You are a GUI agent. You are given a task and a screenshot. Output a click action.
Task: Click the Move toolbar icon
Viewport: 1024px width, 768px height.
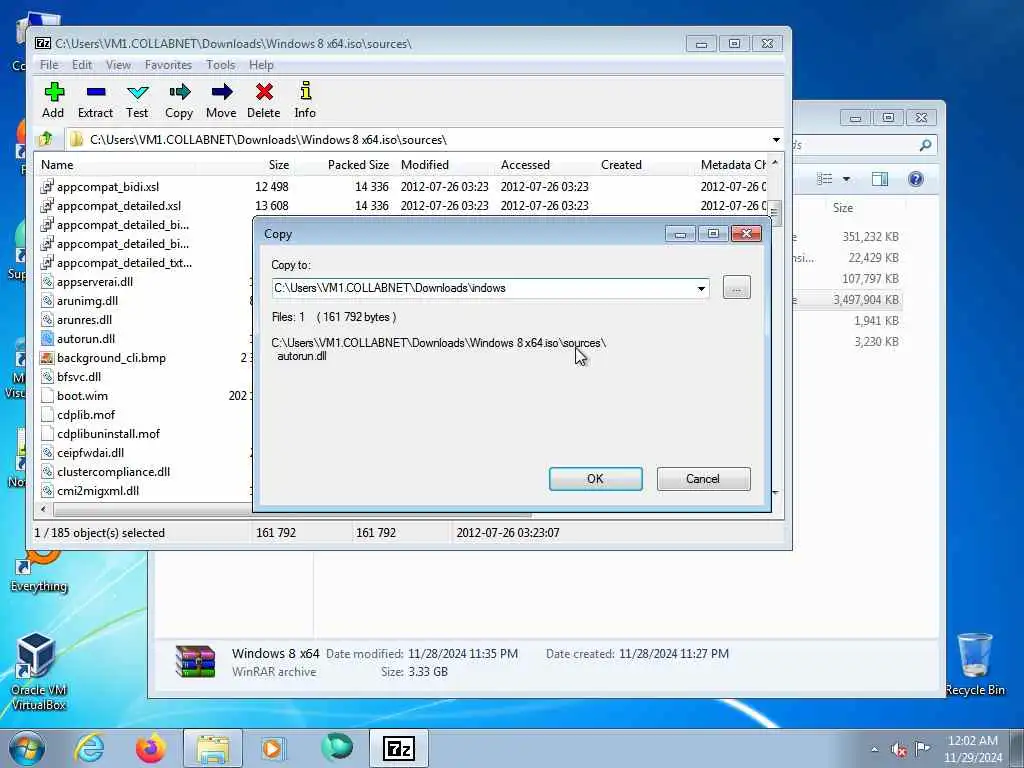221,100
